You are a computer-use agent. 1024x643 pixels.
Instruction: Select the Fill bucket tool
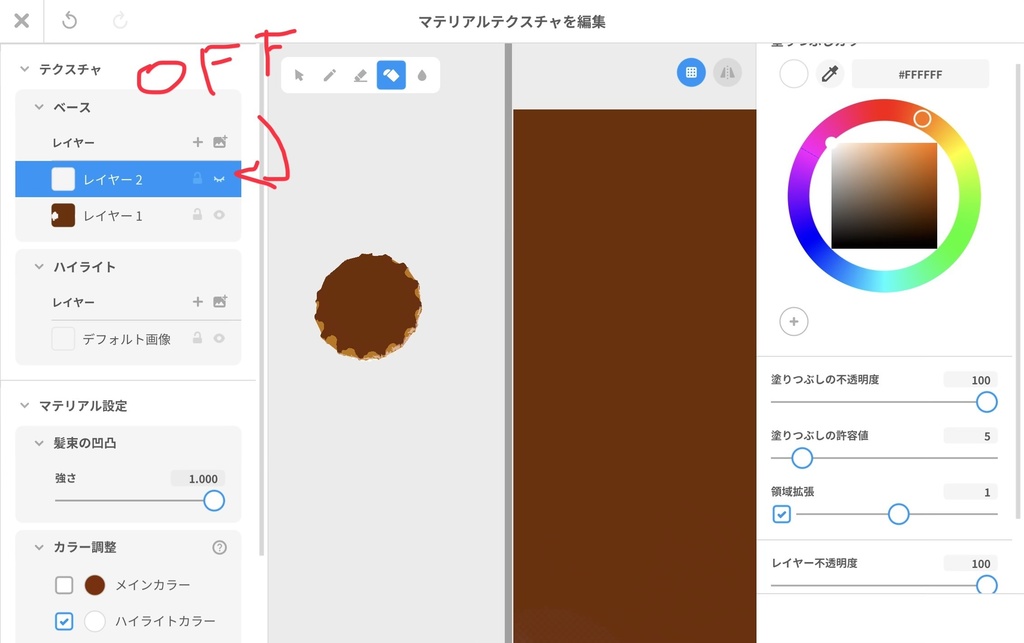point(391,75)
